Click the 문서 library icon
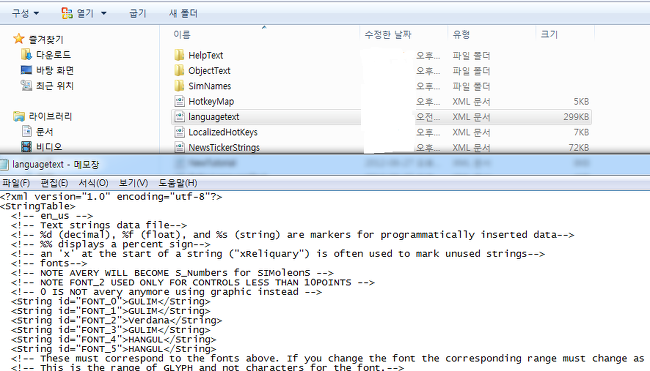This screenshot has height=371, width=650. coord(27,131)
